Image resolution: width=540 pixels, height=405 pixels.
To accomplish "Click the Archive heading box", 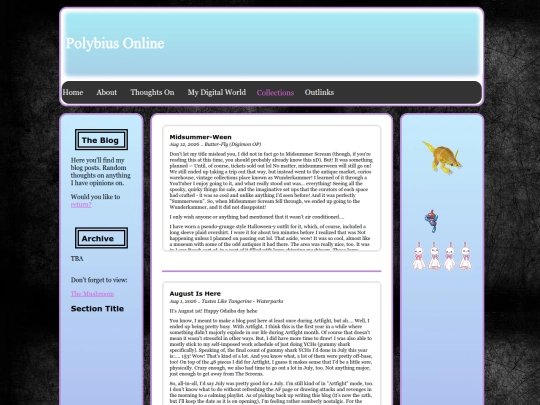I will click(x=101, y=238).
